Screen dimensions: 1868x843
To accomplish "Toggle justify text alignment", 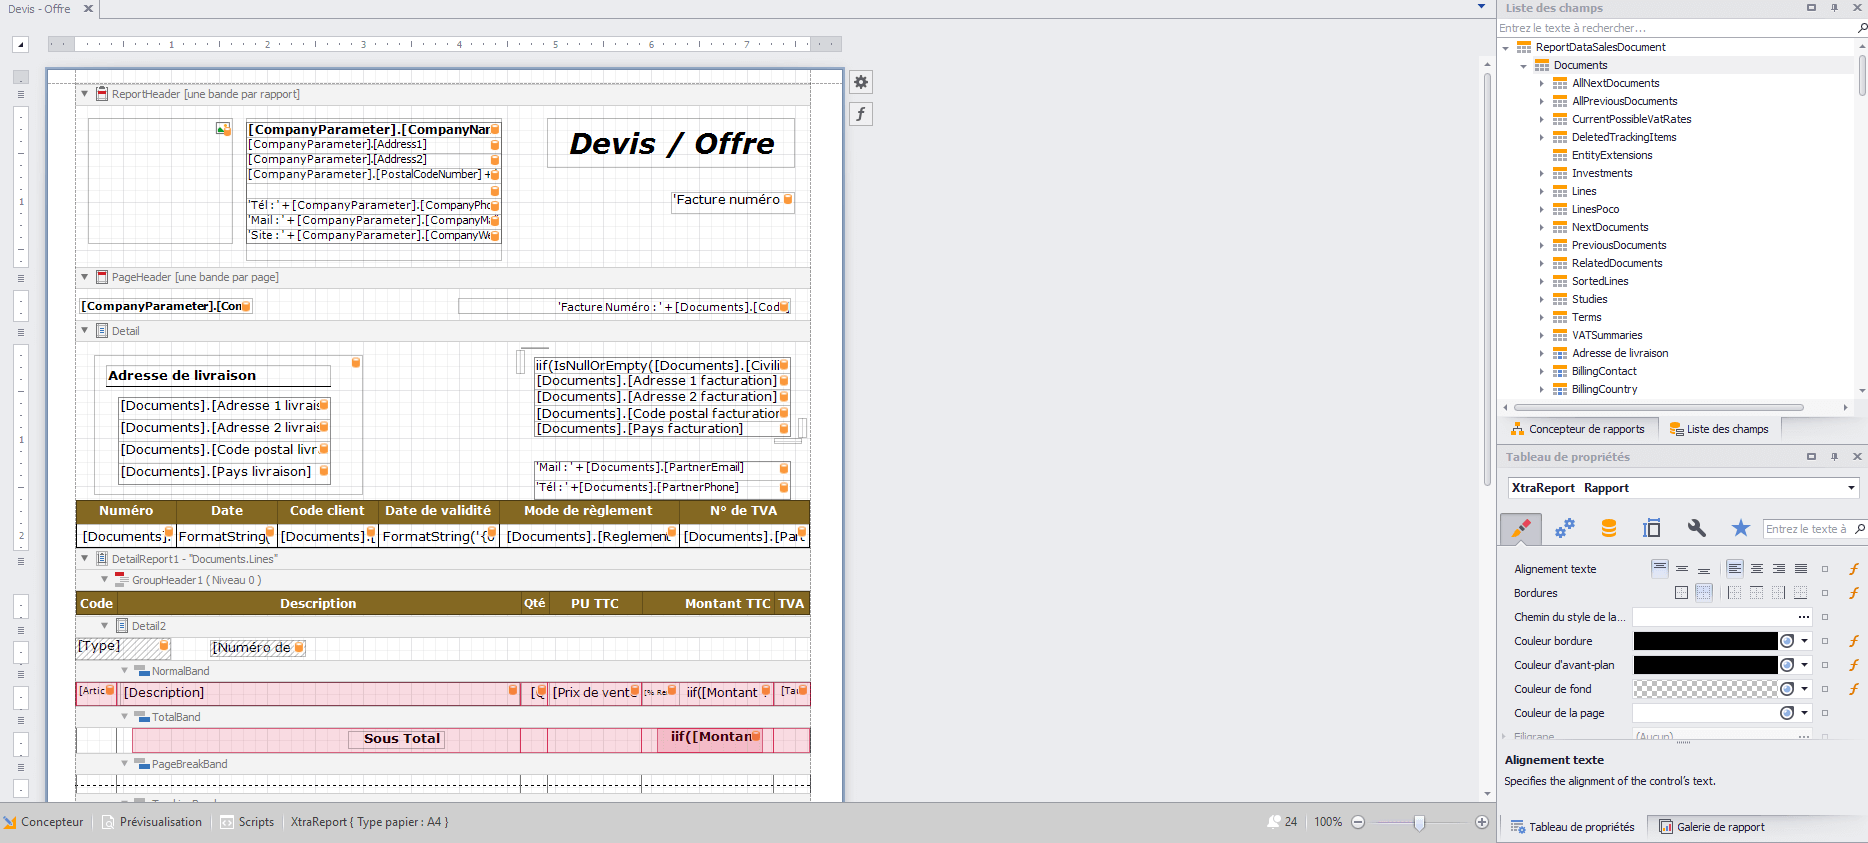I will point(1801,569).
